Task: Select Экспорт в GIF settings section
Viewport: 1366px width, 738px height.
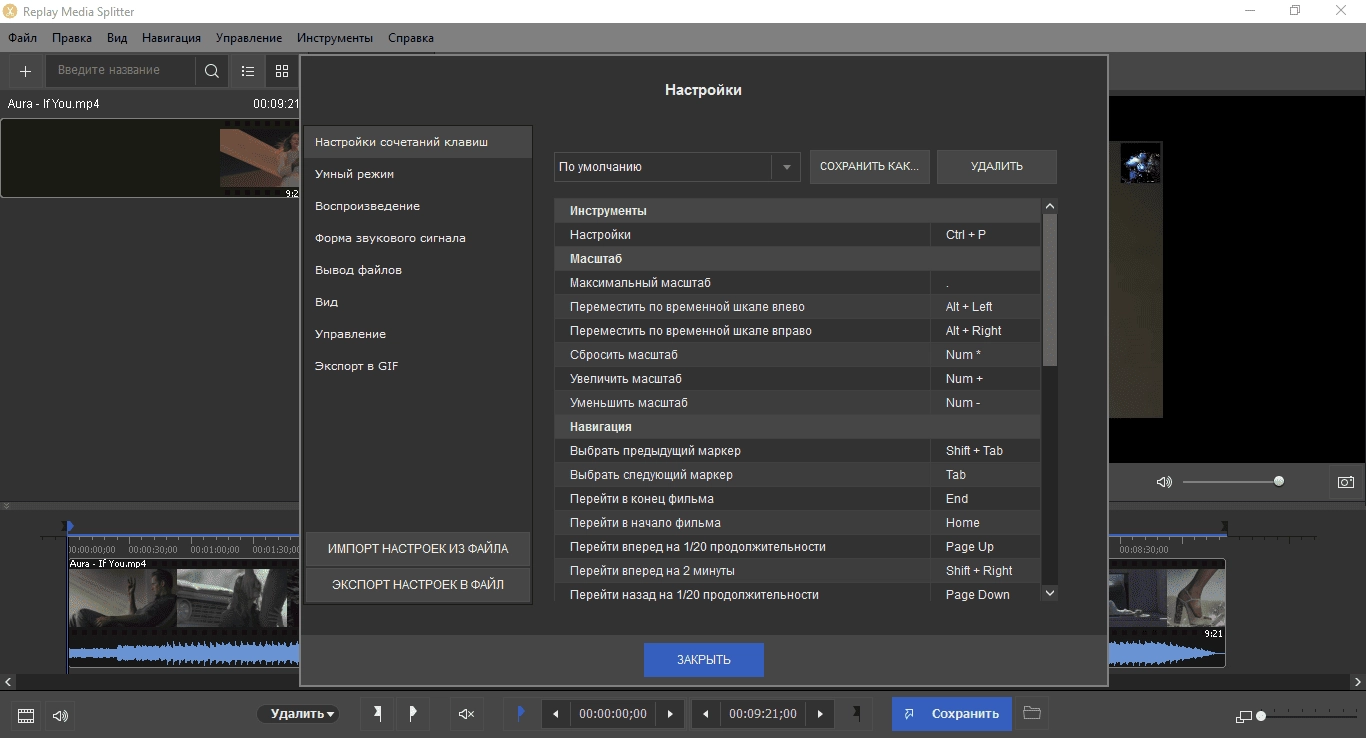Action: coord(418,366)
